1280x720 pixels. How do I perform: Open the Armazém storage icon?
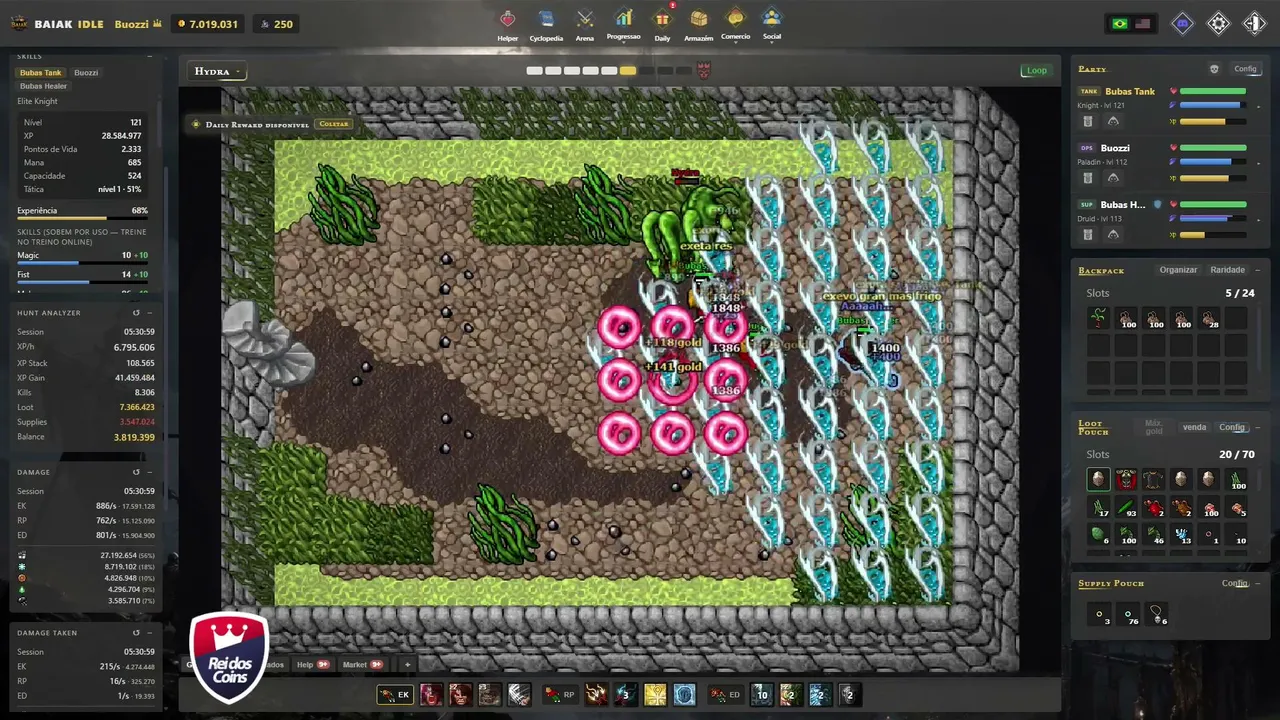699,19
